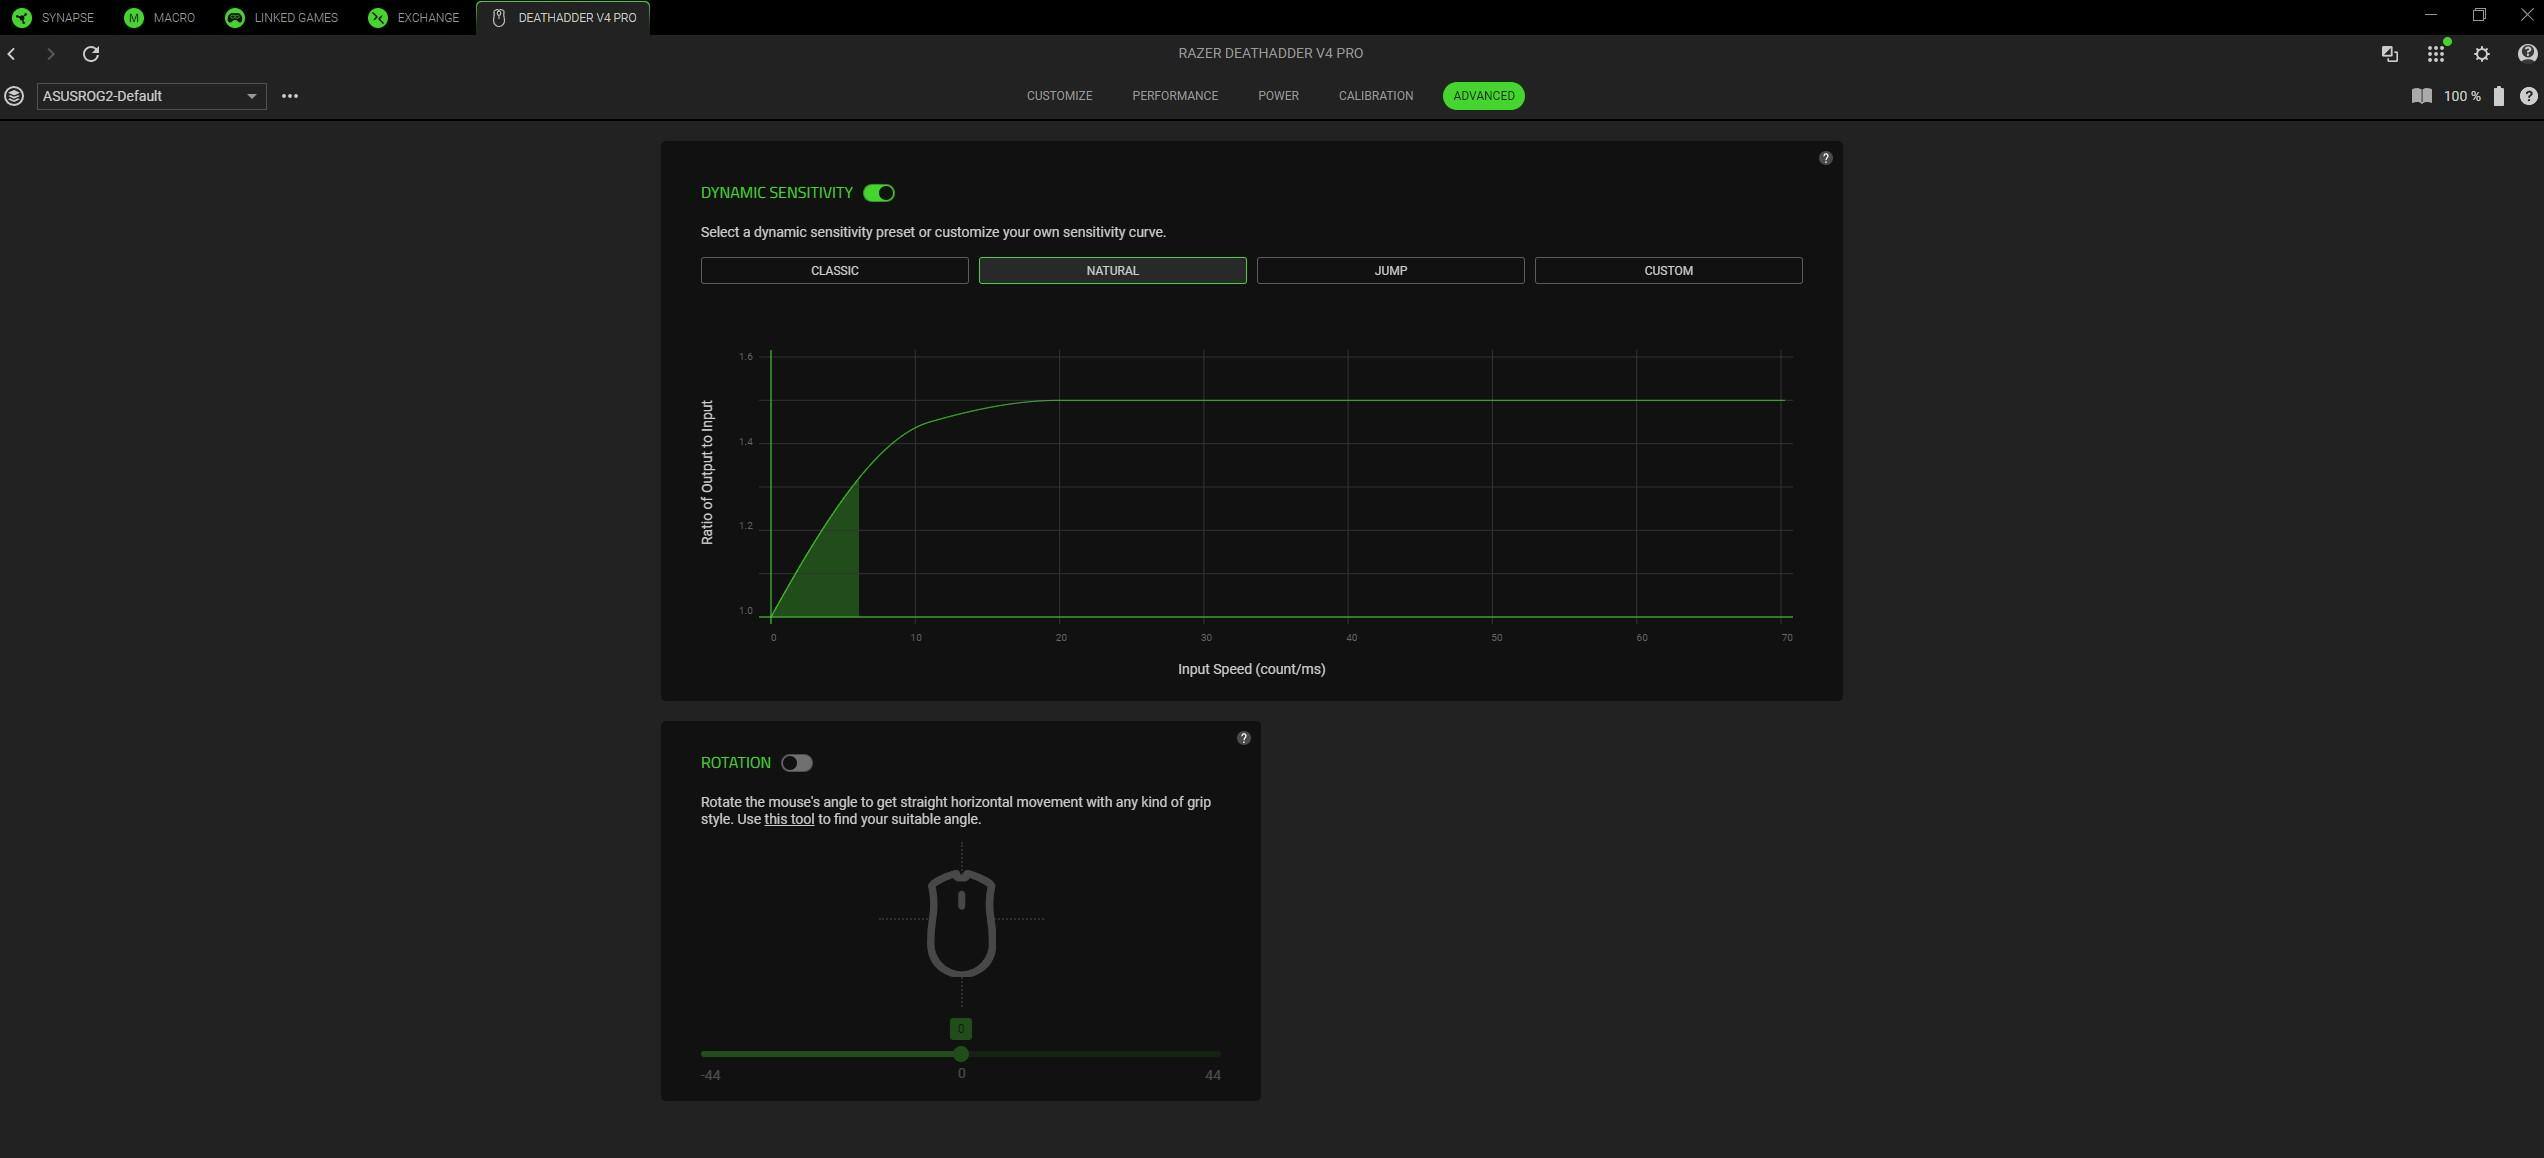The image size is (2544, 1158).
Task: Choose the Jump sensitivity preset
Action: point(1390,271)
